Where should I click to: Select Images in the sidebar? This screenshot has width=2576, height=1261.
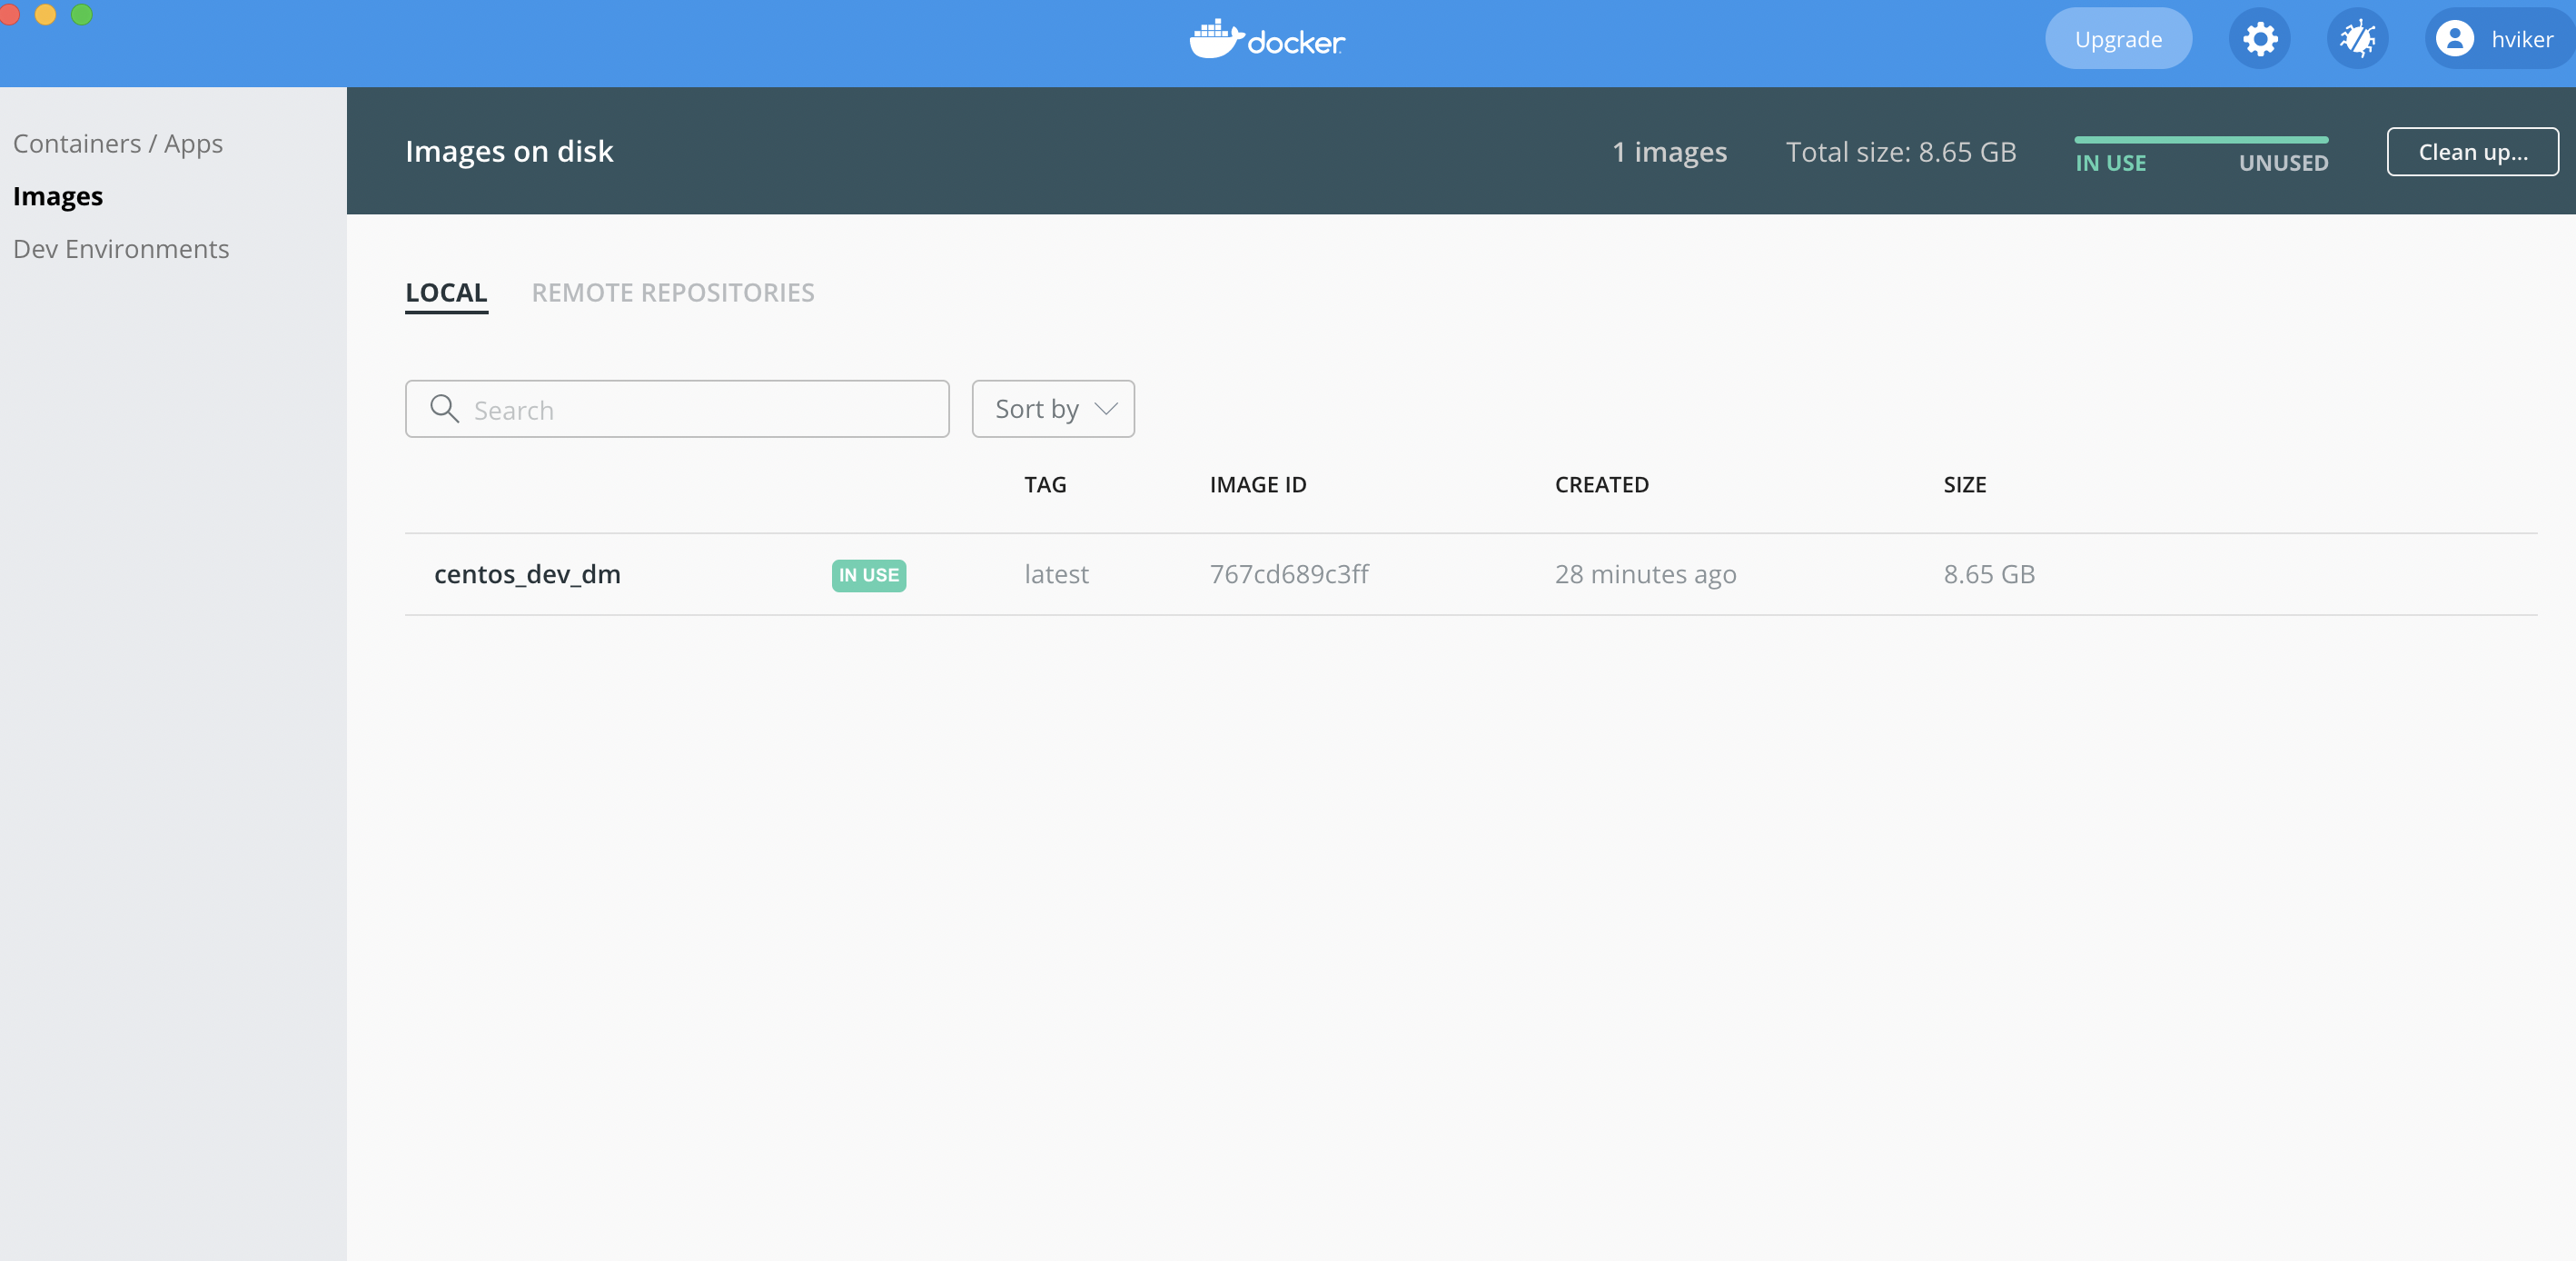[x=58, y=196]
